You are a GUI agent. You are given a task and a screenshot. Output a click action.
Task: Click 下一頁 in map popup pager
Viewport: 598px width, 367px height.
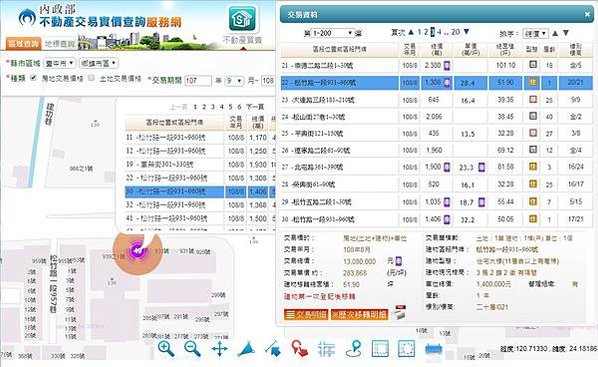click(x=255, y=107)
